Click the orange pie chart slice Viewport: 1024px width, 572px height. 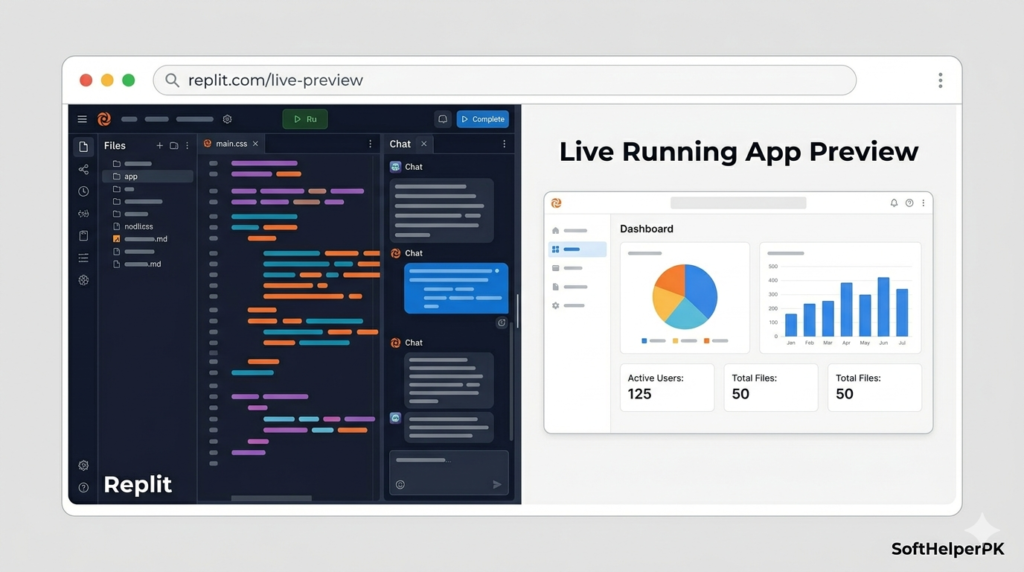coord(673,277)
